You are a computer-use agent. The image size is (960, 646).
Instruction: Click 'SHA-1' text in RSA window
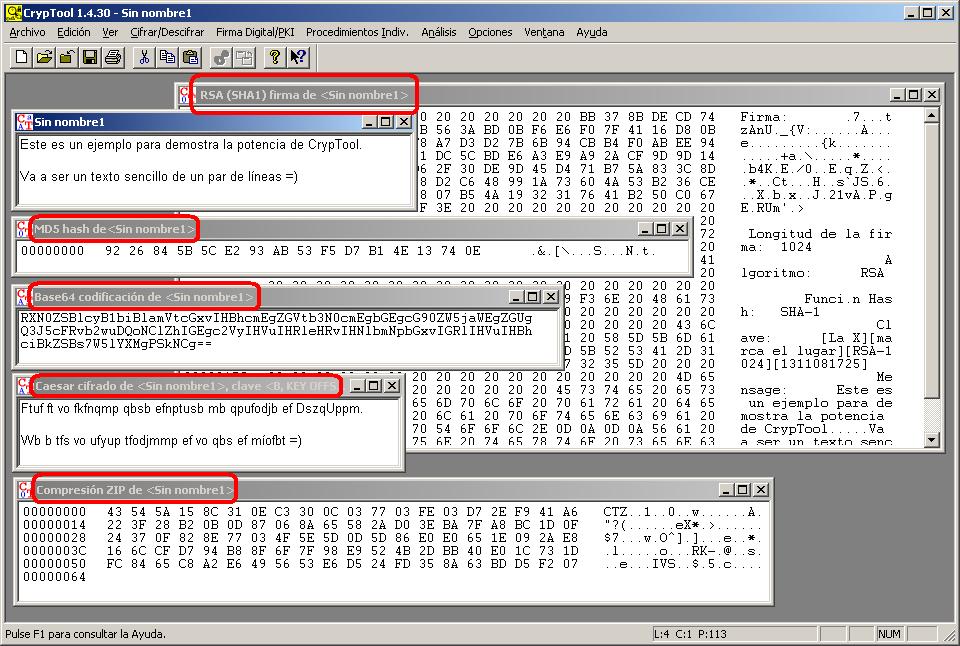pyautogui.click(x=800, y=312)
